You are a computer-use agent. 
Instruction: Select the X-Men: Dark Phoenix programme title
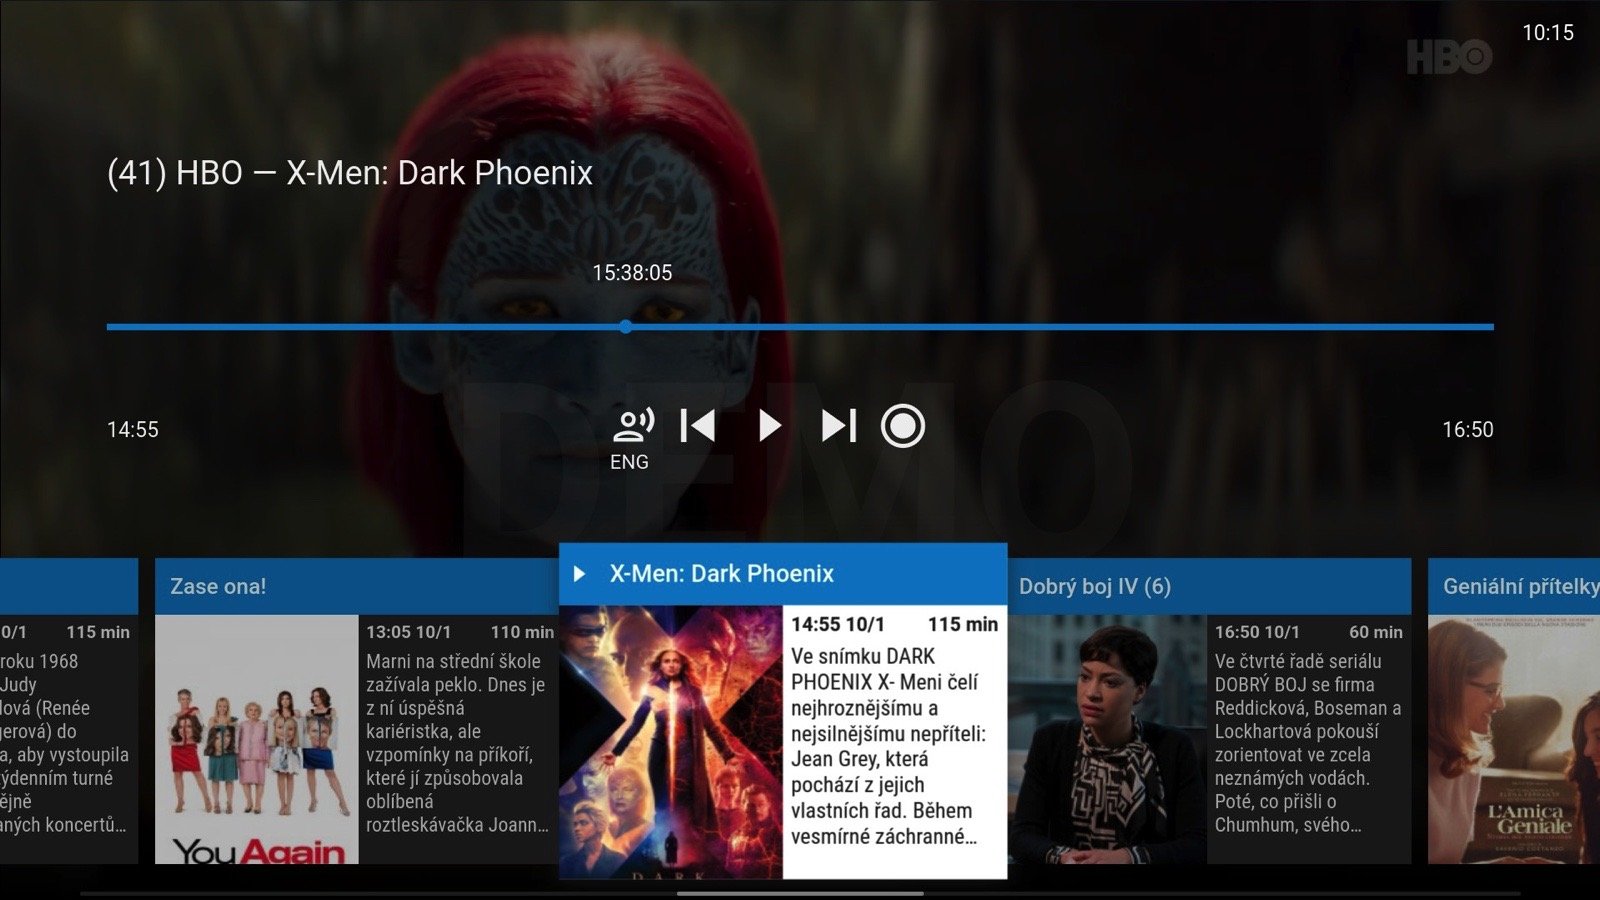point(721,573)
